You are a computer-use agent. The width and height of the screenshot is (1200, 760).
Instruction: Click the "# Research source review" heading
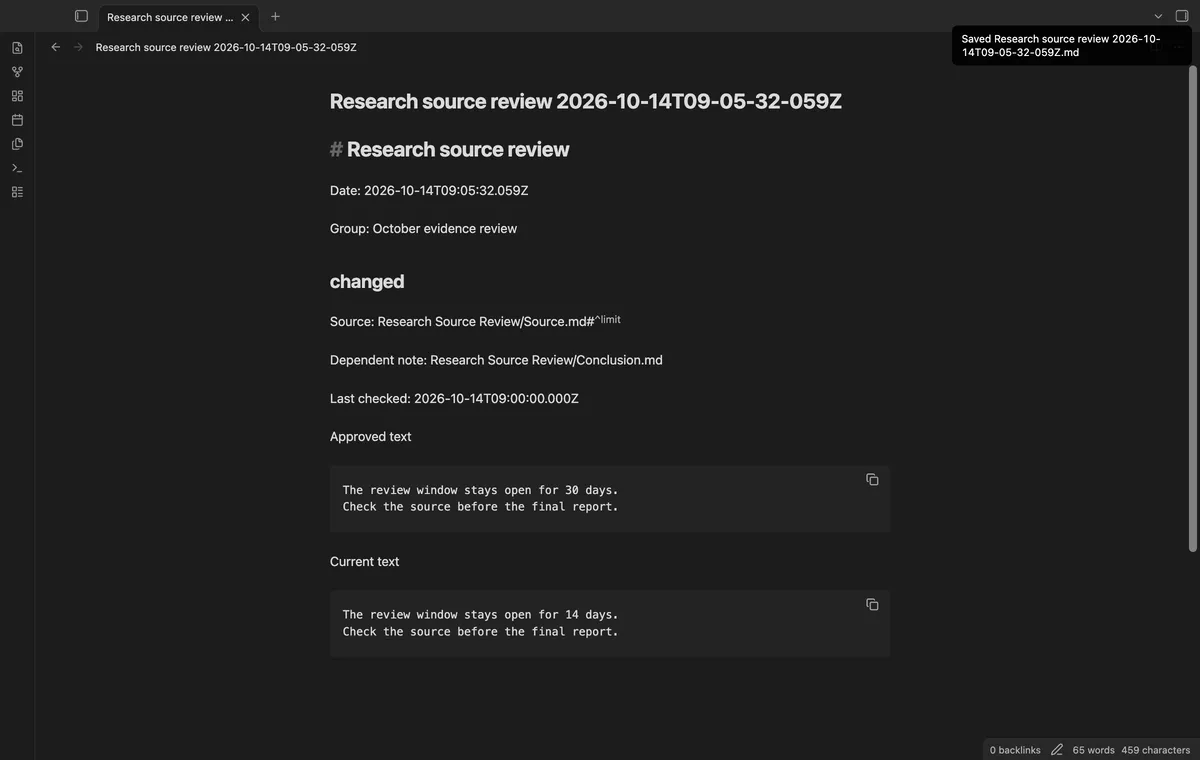tap(449, 149)
